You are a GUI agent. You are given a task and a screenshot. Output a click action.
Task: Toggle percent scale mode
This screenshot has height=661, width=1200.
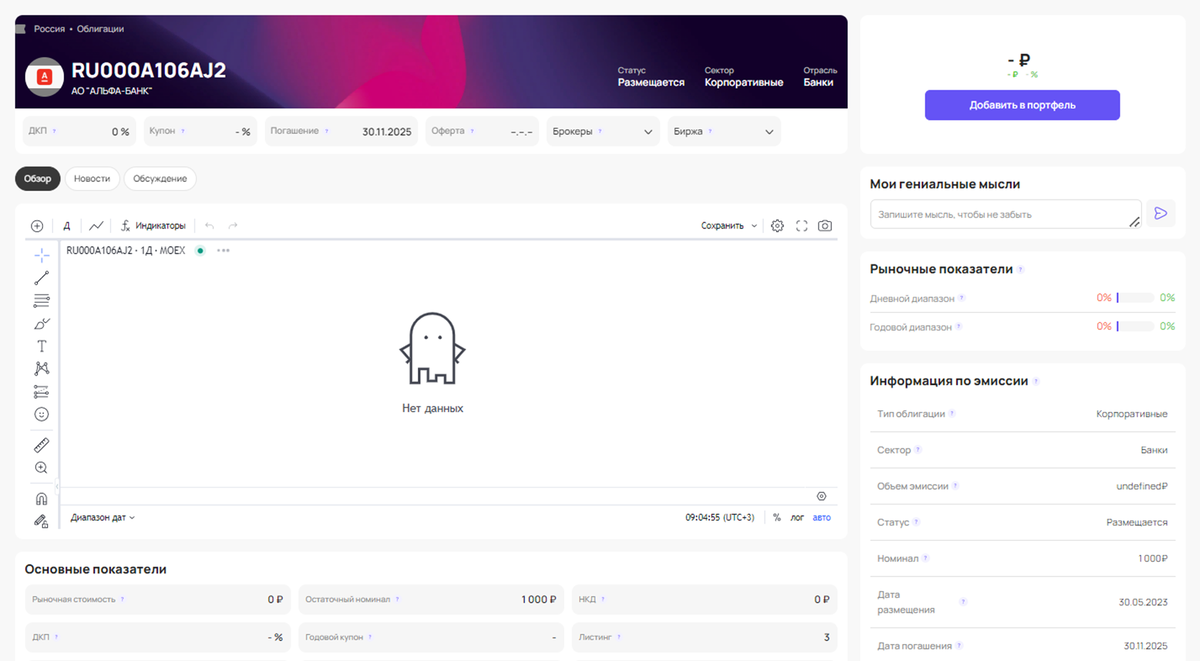[777, 518]
